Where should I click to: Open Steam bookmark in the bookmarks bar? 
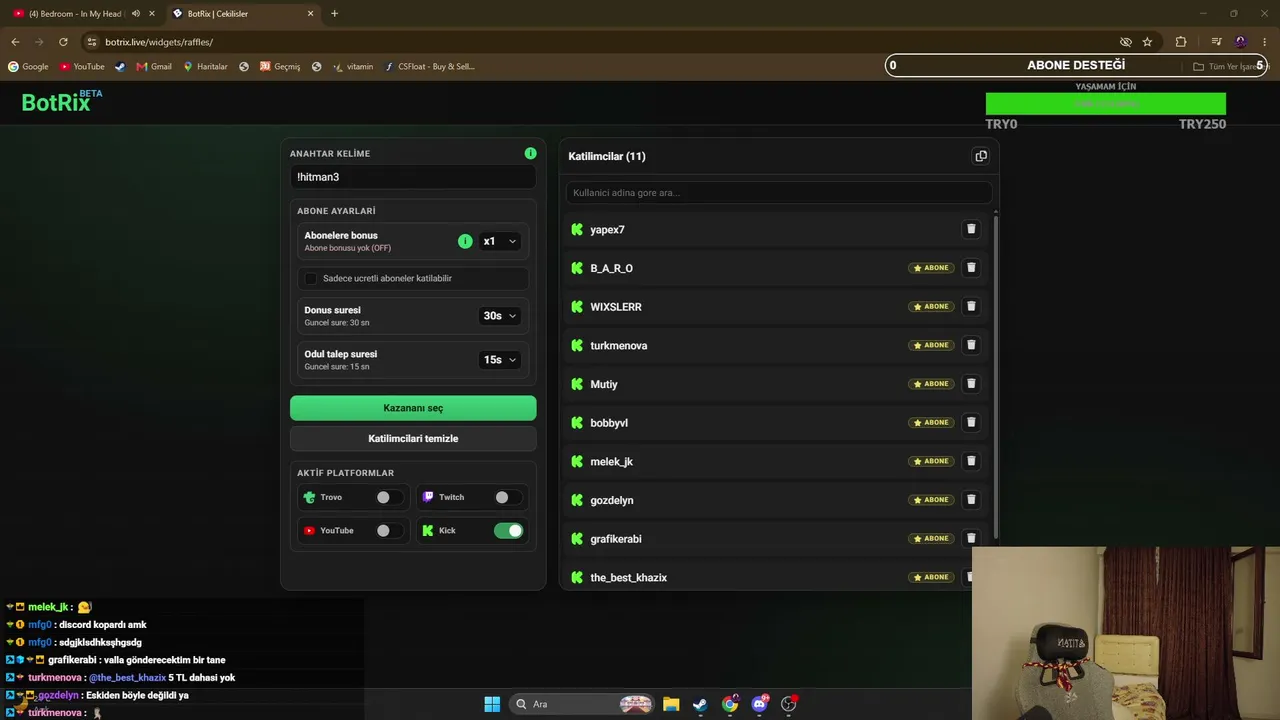tap(120, 67)
